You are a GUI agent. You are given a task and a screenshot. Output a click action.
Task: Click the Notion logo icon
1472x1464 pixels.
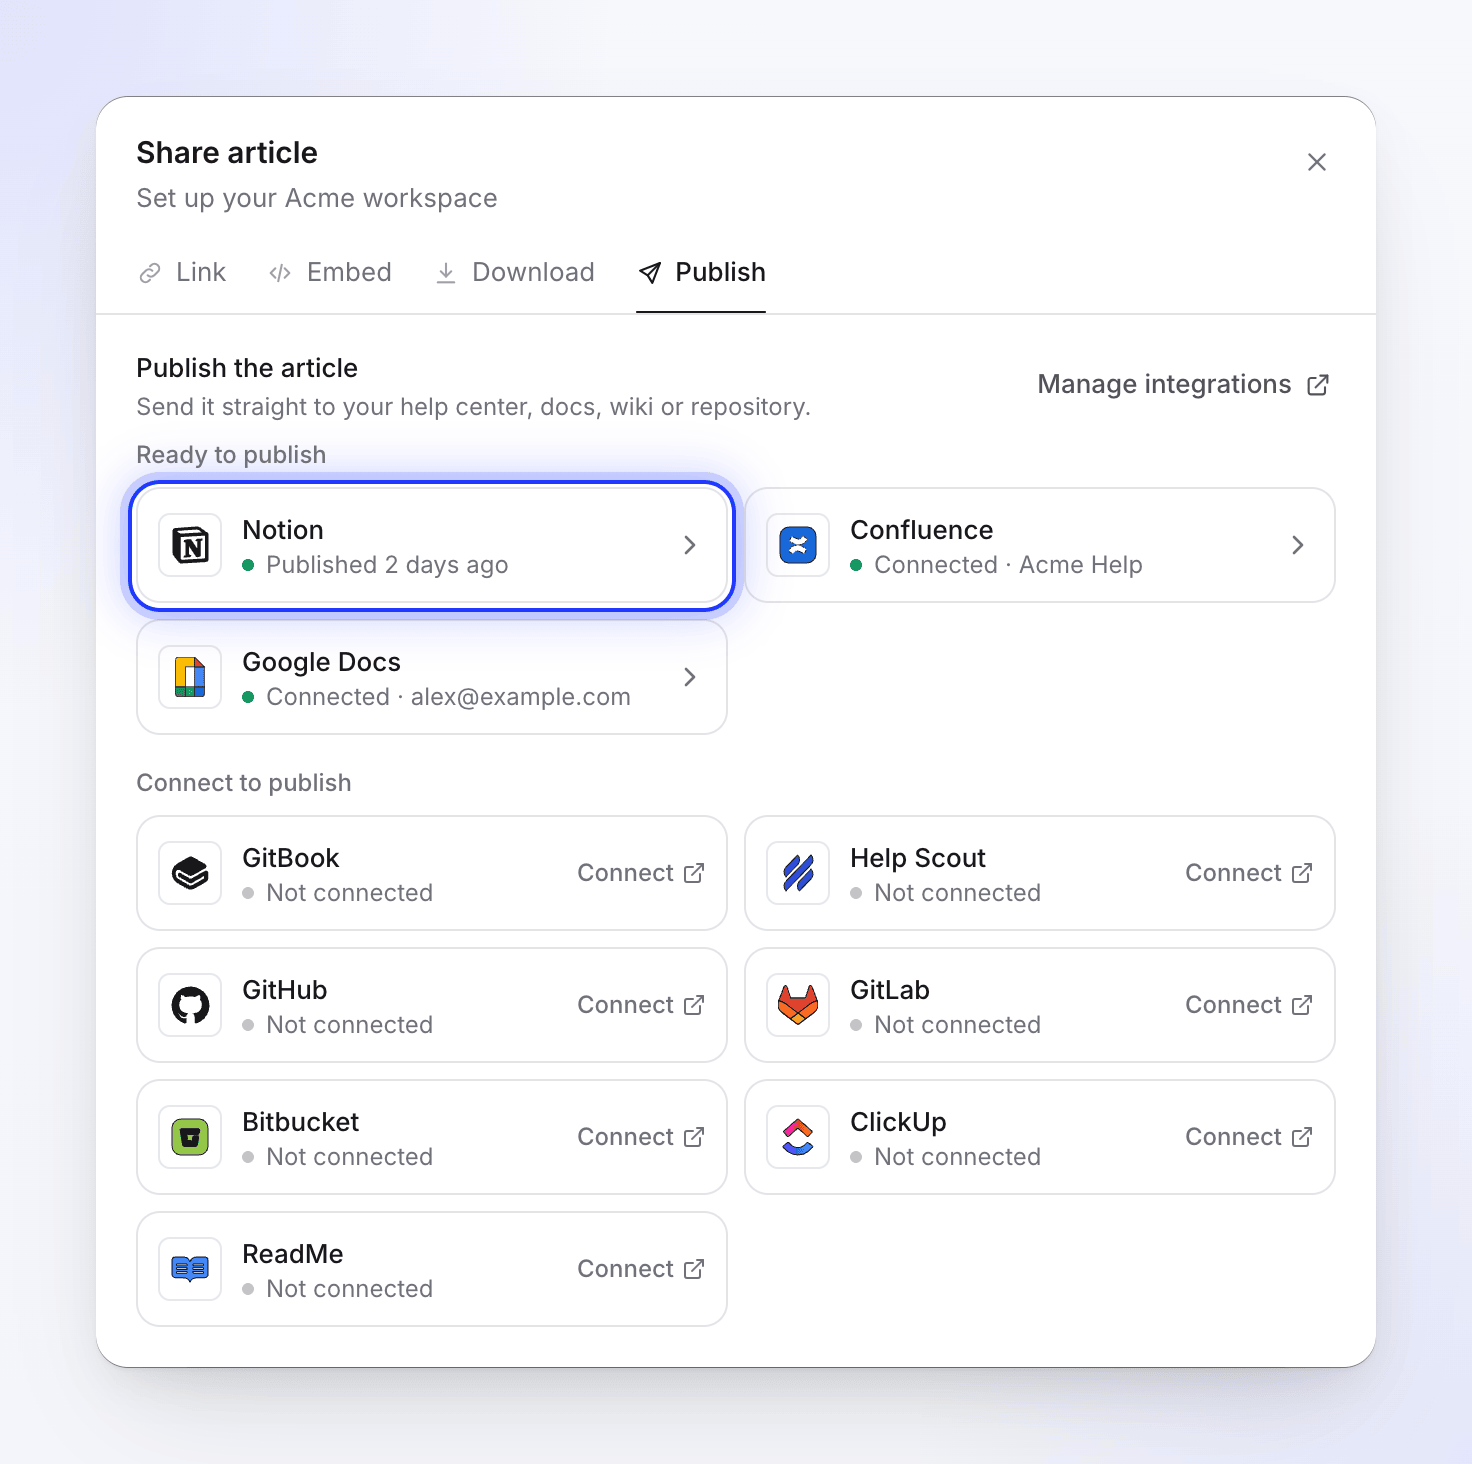click(190, 545)
